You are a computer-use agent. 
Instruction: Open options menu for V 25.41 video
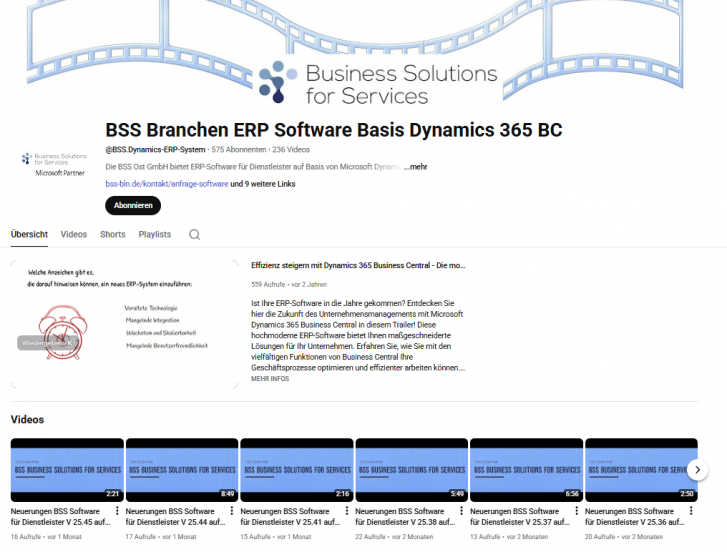347,511
